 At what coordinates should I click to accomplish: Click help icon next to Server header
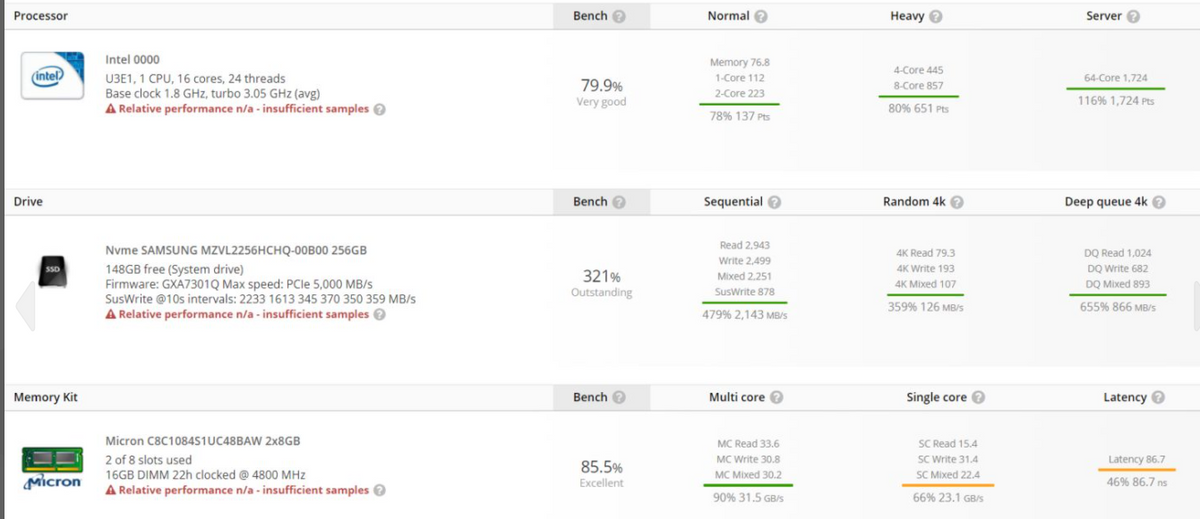pos(1134,17)
